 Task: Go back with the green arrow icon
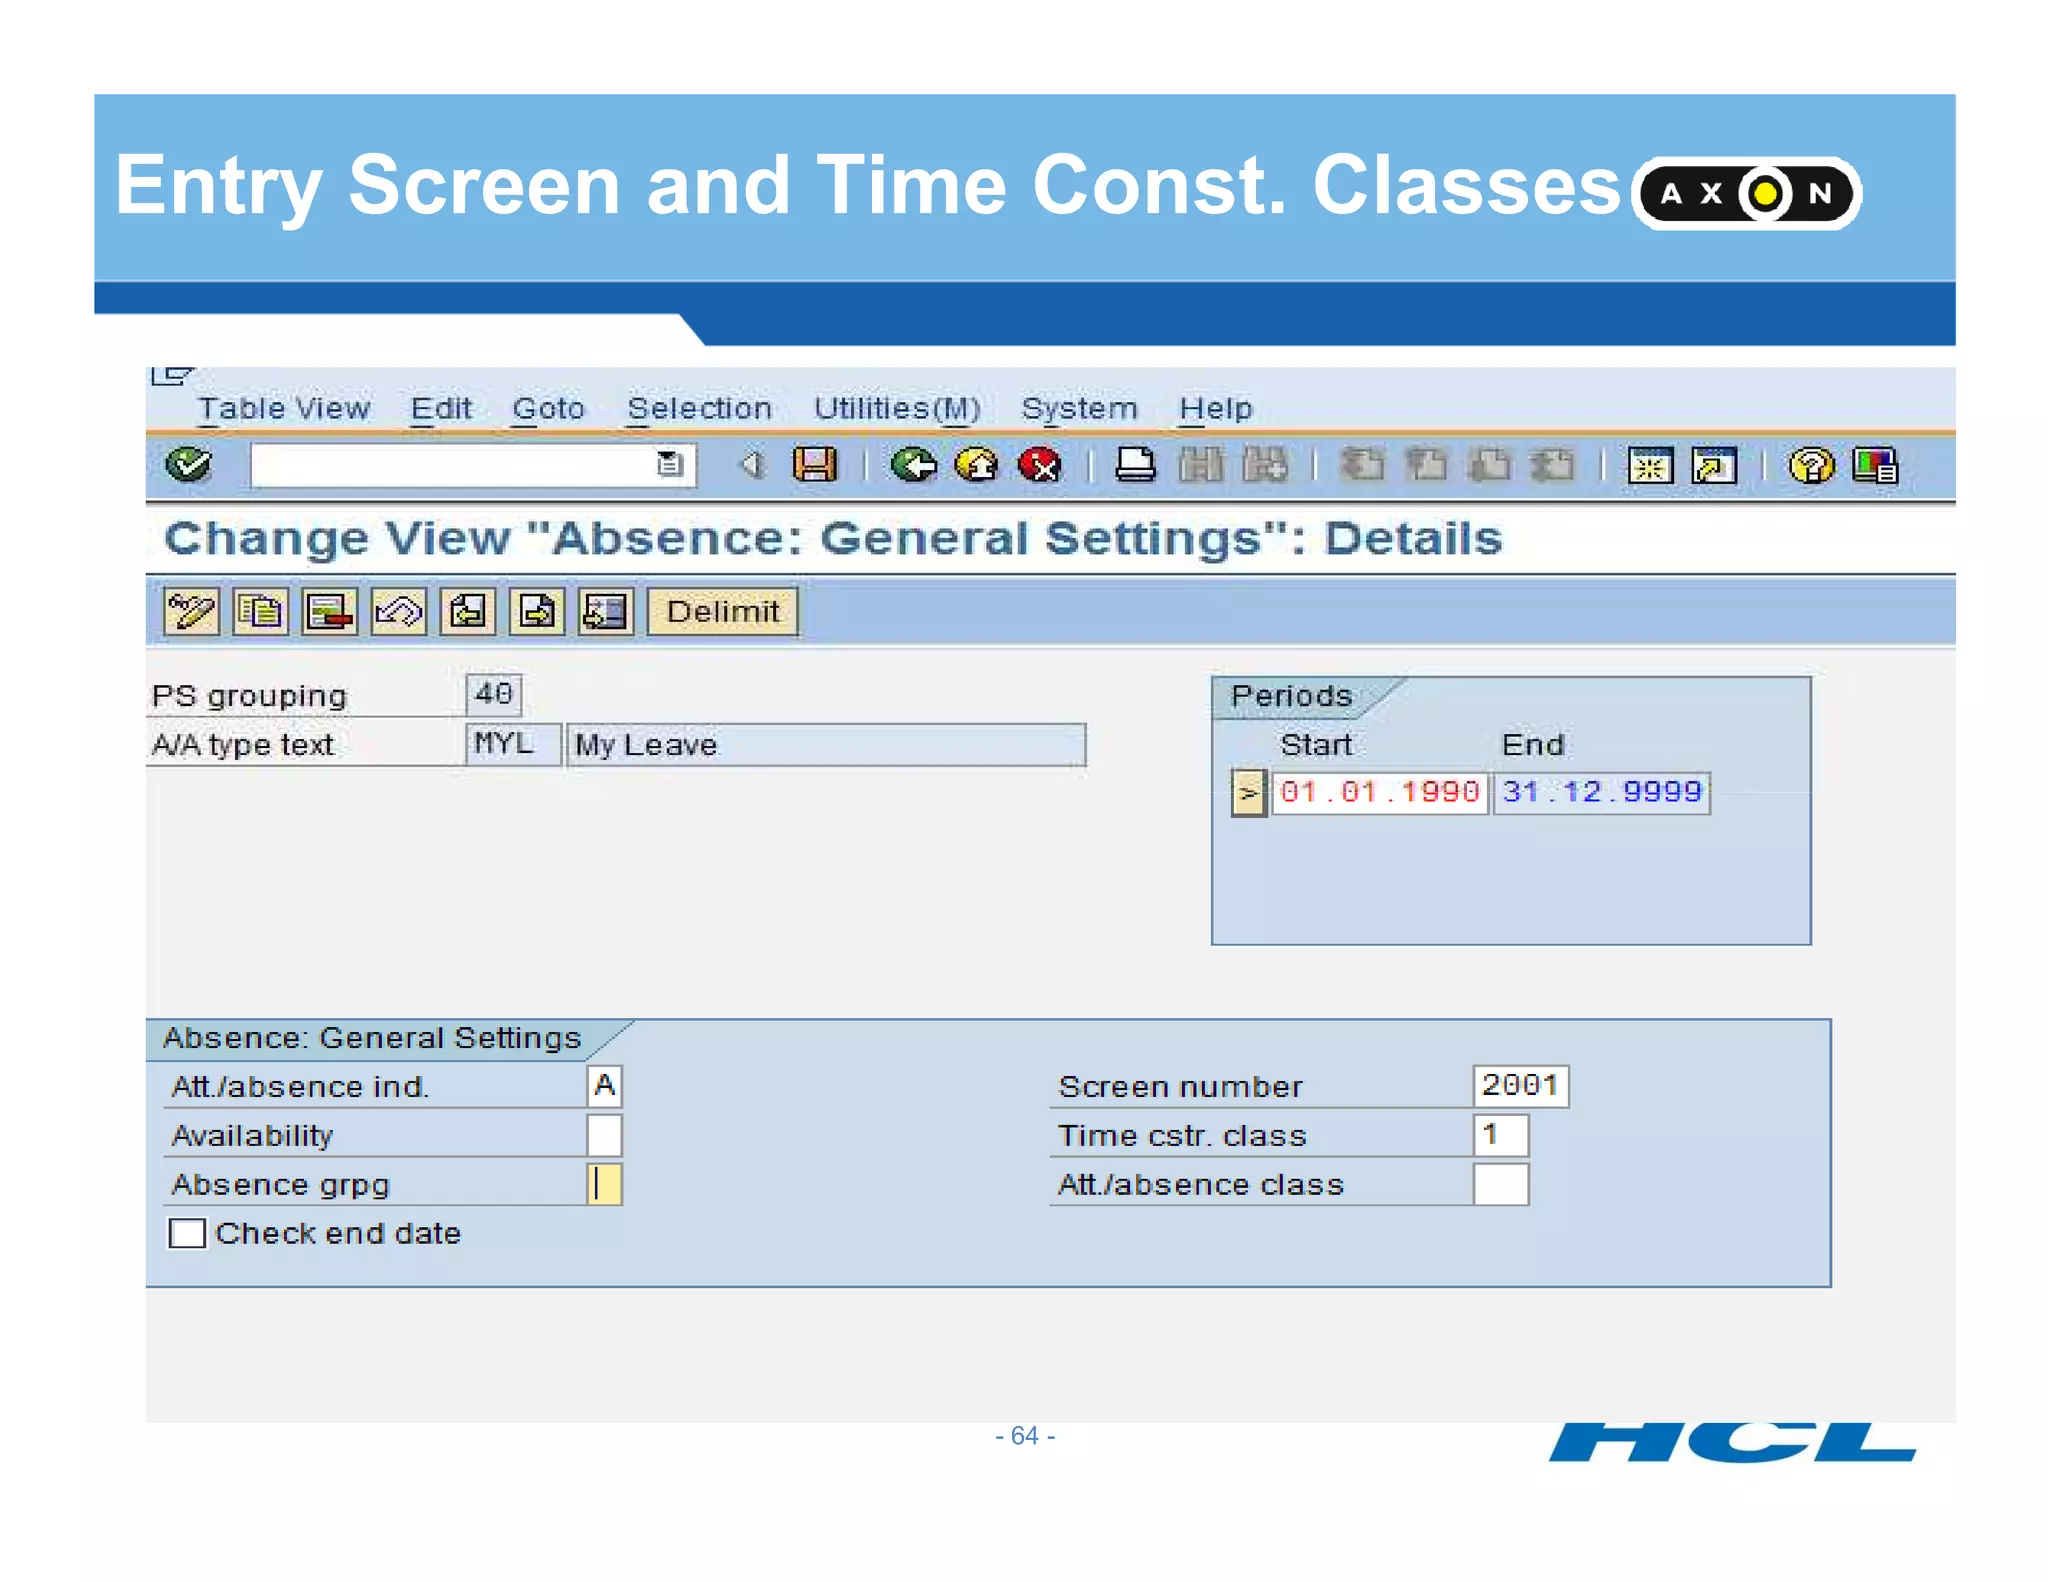(x=913, y=465)
